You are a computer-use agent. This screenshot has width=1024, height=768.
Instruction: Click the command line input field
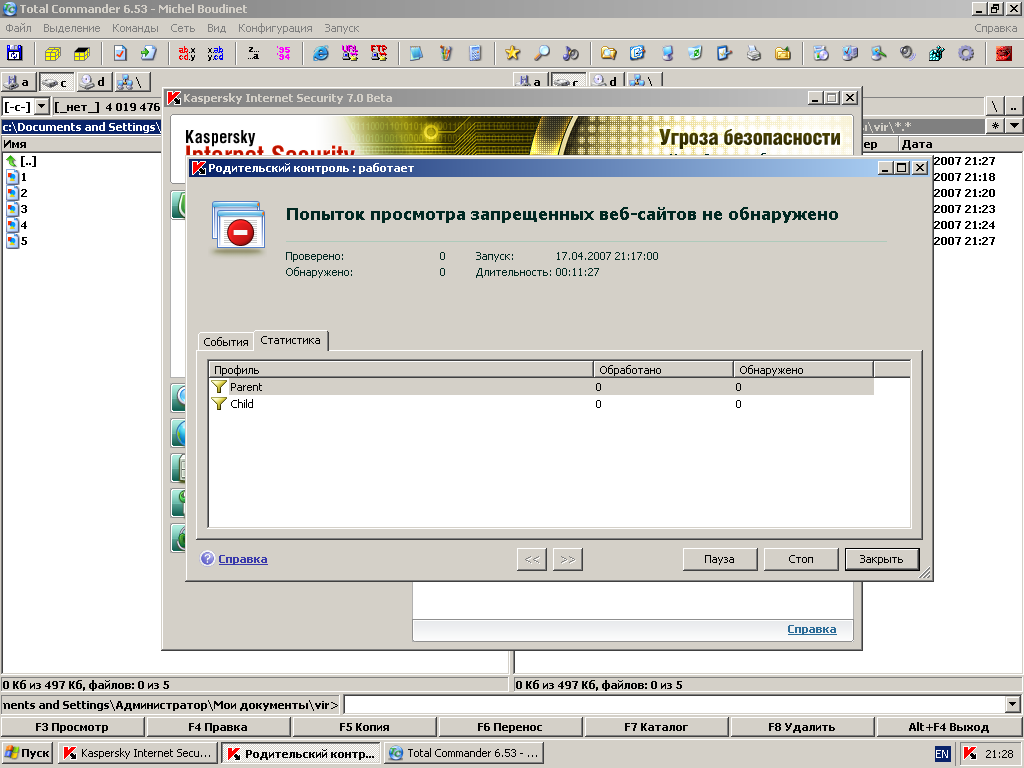click(675, 705)
